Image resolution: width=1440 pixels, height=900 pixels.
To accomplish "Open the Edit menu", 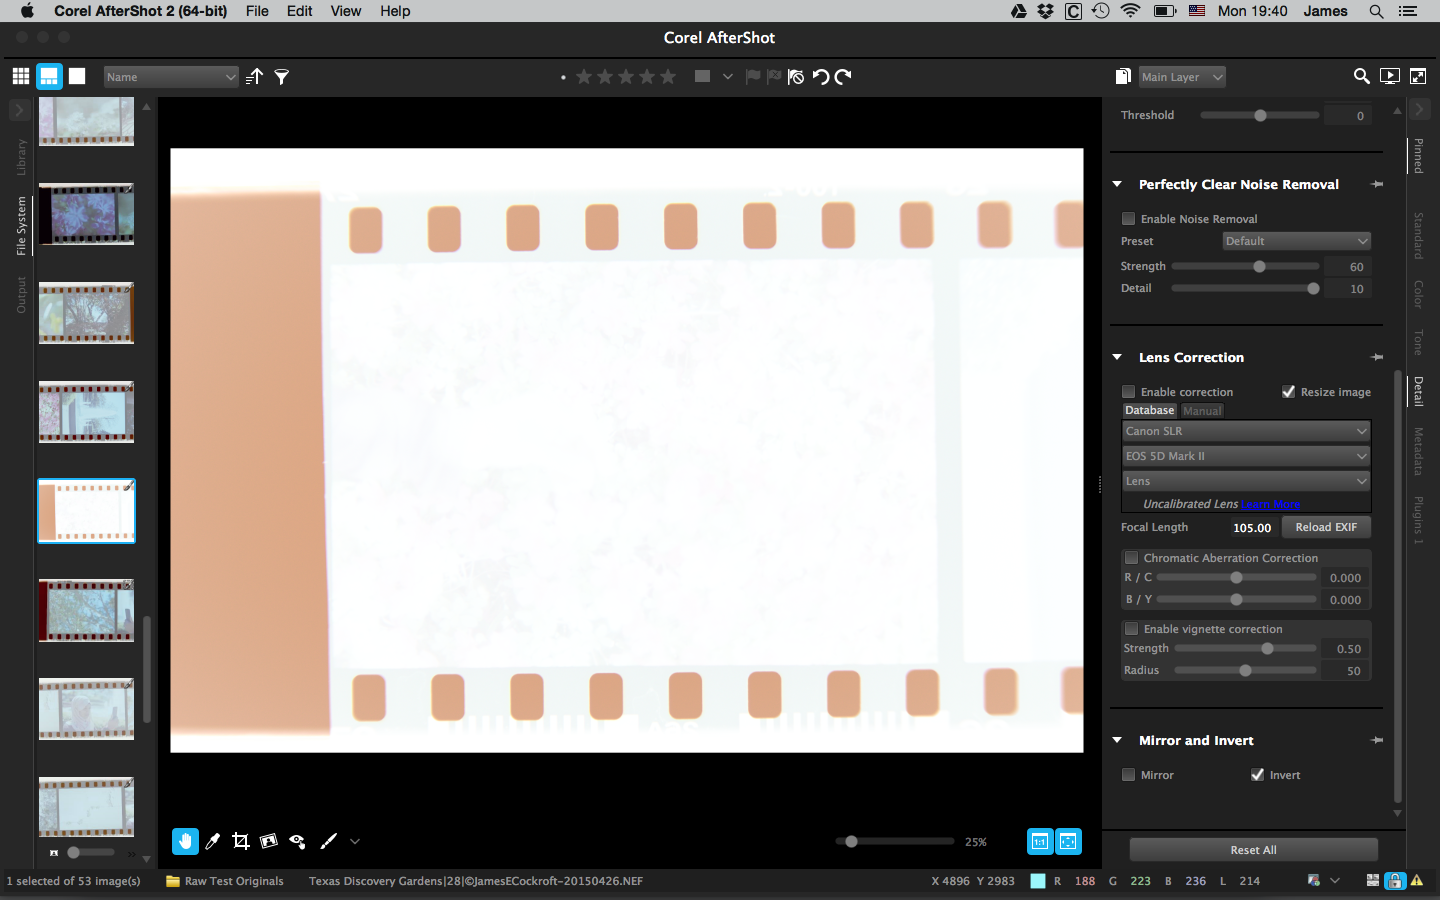I will pos(299,11).
